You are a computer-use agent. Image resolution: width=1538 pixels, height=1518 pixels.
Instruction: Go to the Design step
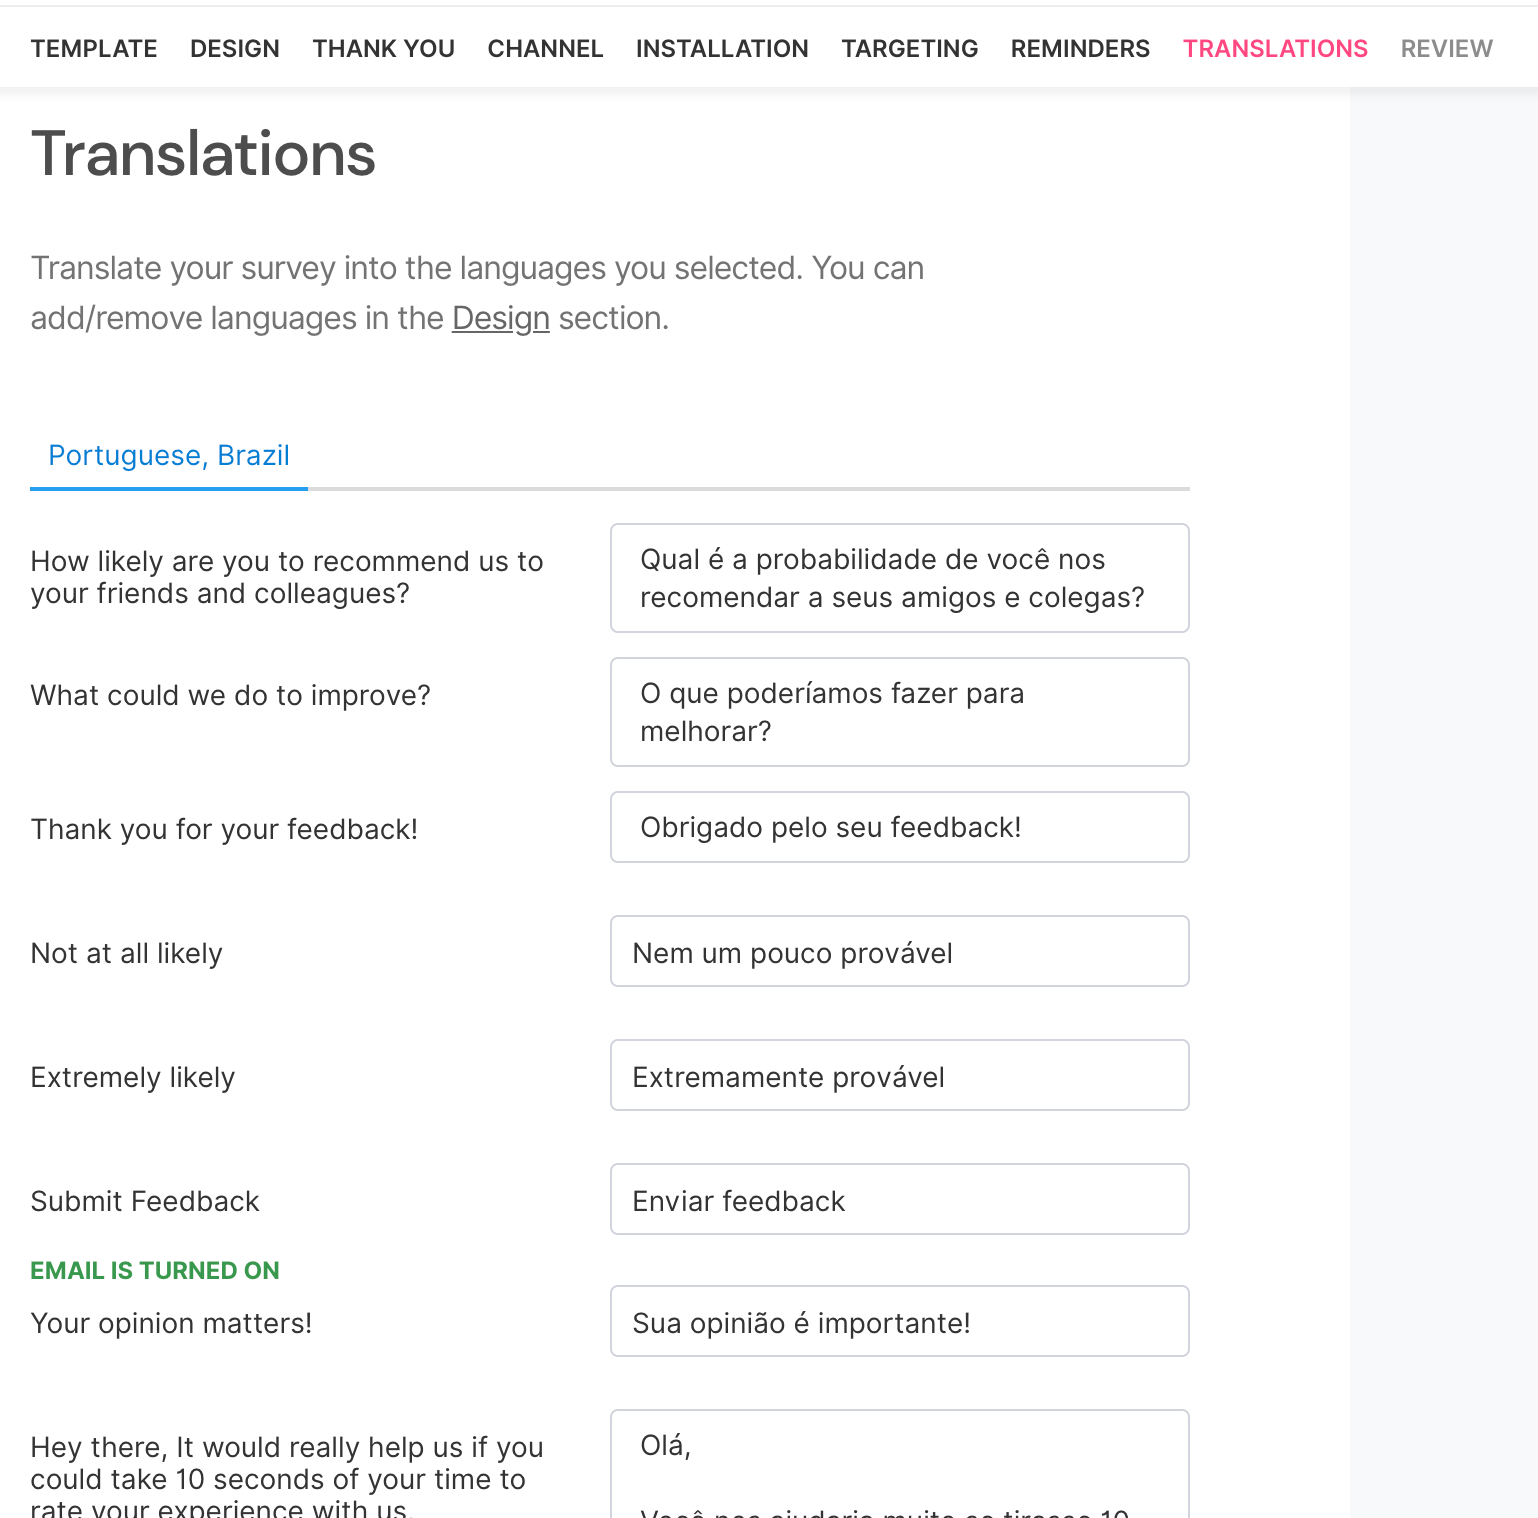235,48
